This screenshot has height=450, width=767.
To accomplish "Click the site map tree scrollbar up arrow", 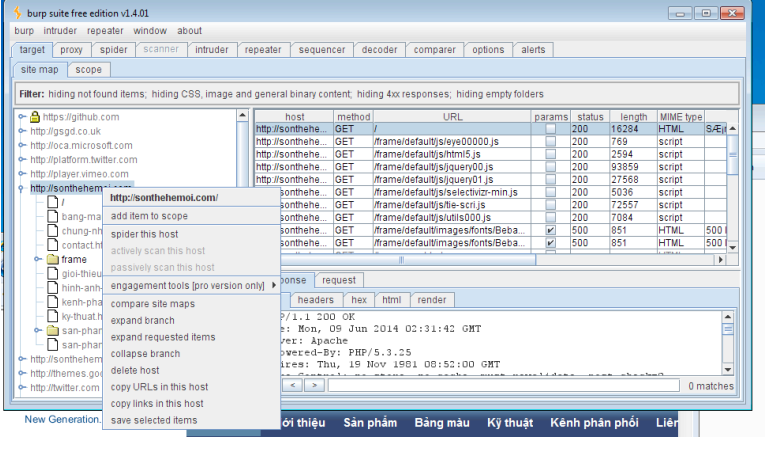I will [x=243, y=115].
